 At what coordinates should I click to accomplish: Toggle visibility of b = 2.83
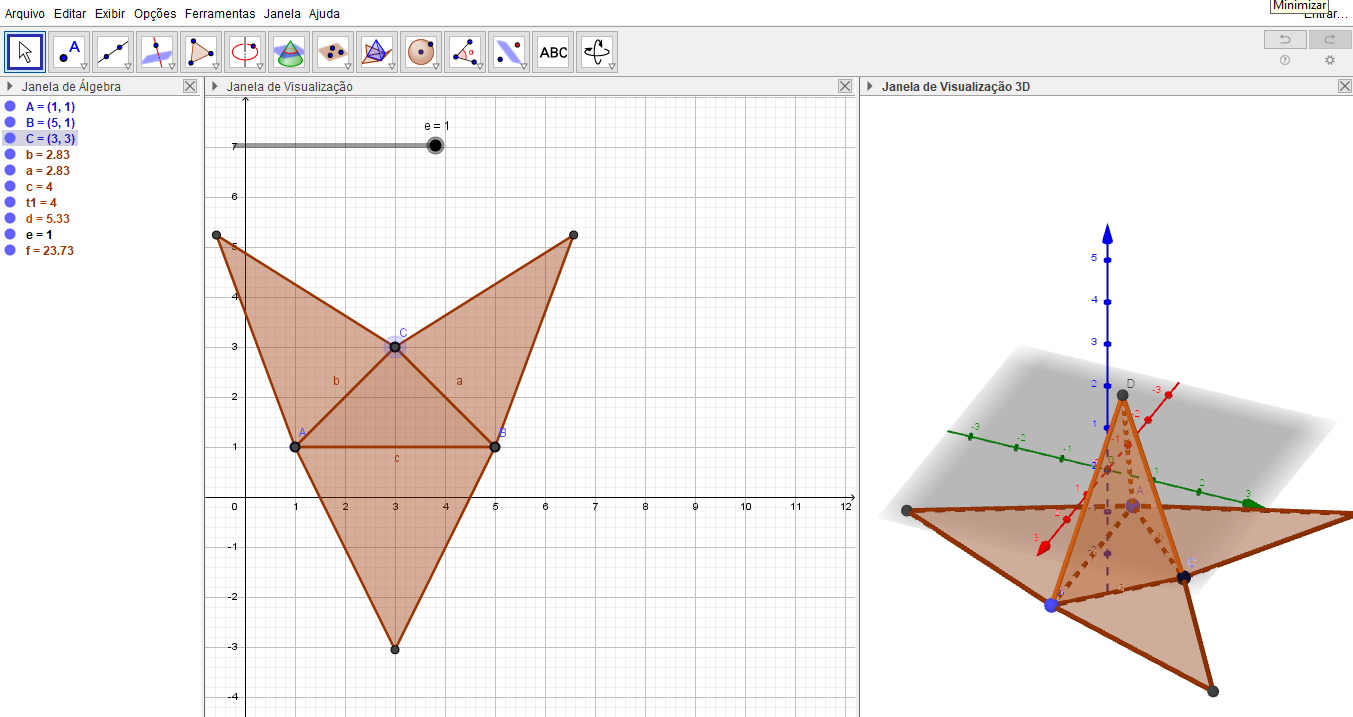10,154
